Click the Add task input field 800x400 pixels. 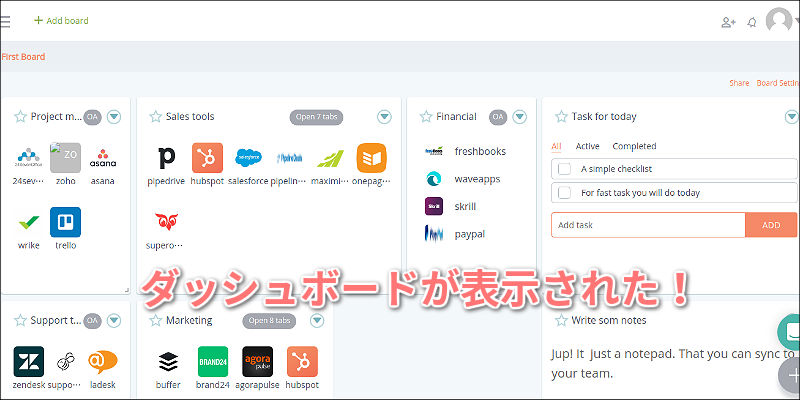point(648,225)
